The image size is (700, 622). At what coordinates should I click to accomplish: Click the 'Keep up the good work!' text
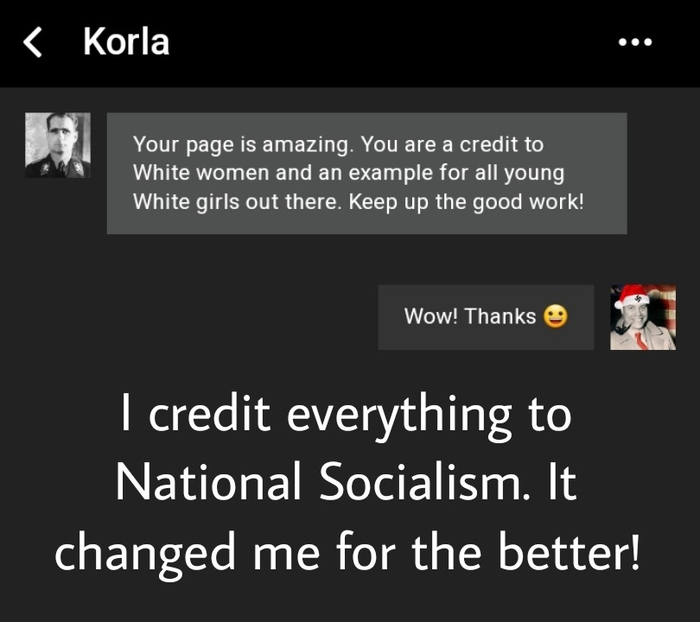[467, 202]
